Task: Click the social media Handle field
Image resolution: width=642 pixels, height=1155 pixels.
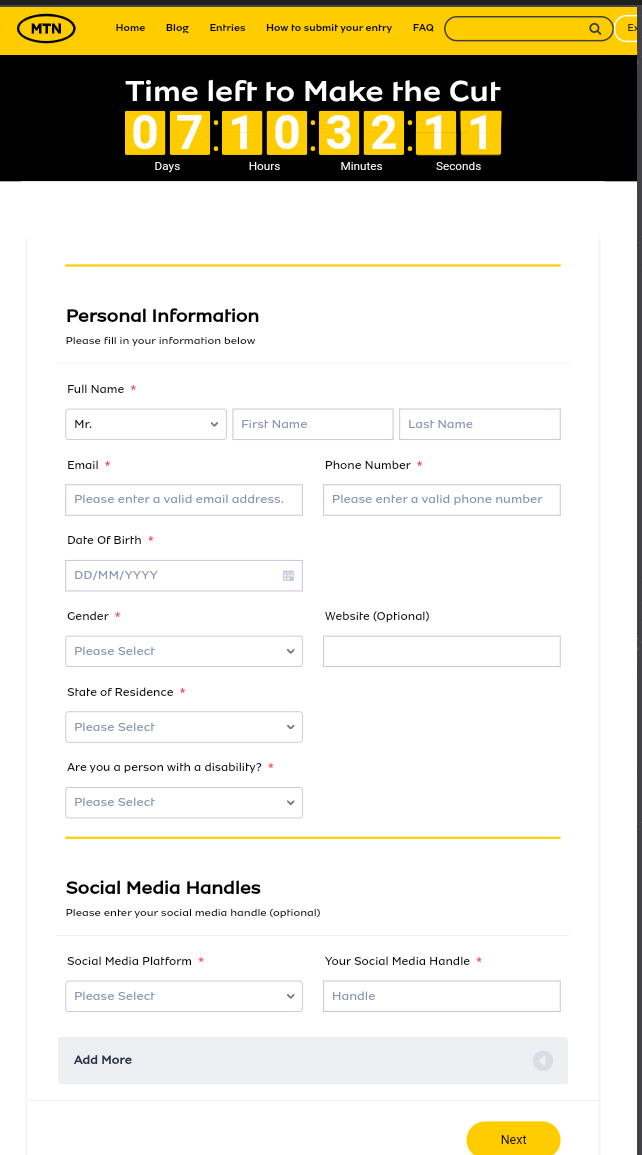Action: click(441, 996)
